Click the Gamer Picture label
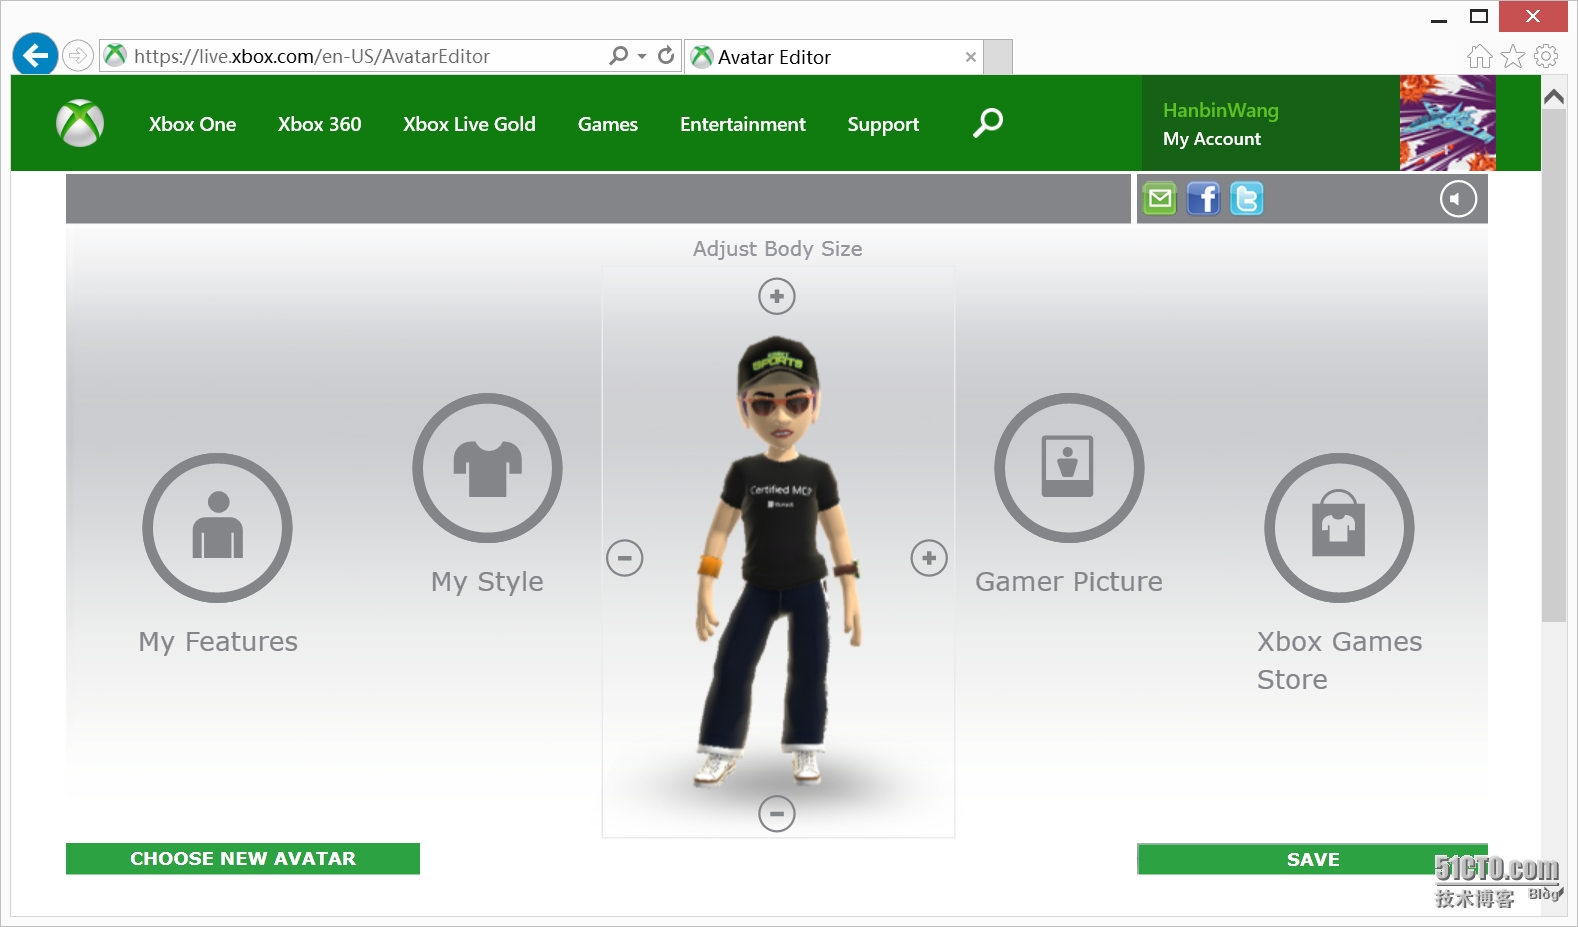This screenshot has height=927, width=1578. click(1069, 582)
